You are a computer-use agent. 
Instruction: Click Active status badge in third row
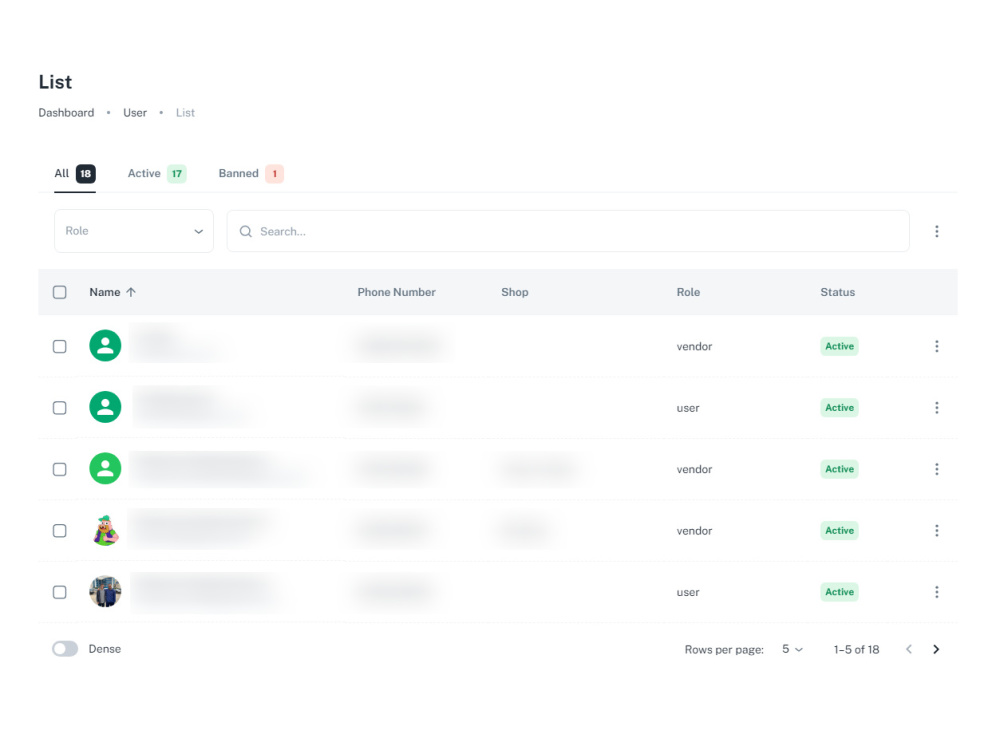click(x=839, y=469)
